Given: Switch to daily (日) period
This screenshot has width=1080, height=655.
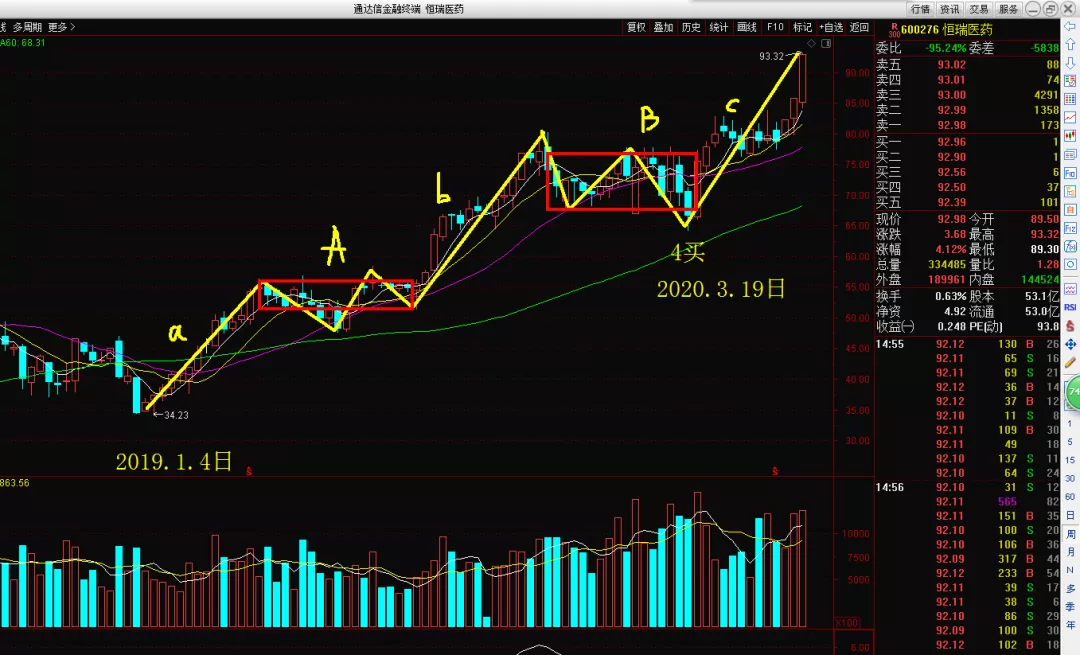Looking at the screenshot, I should [x=1070, y=515].
